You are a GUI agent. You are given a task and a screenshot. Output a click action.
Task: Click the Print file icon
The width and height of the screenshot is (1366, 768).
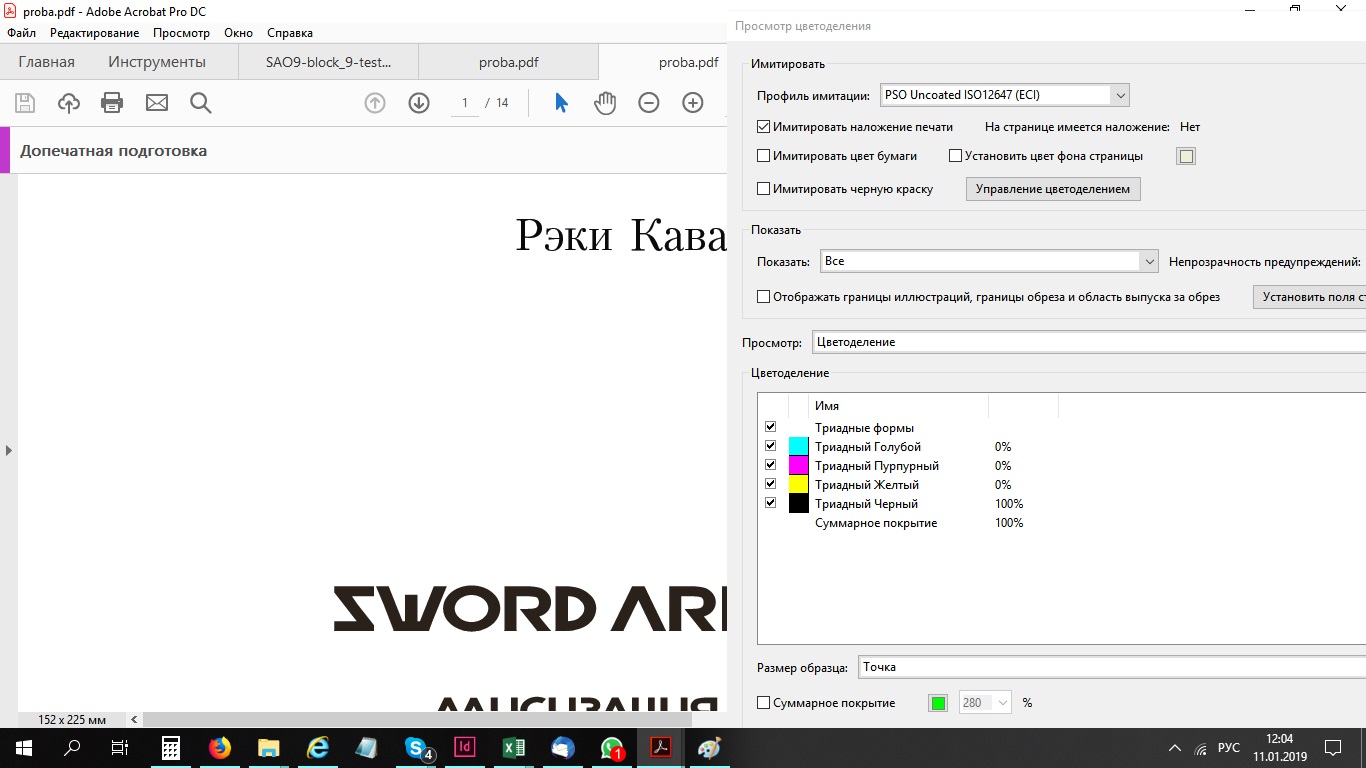(112, 103)
